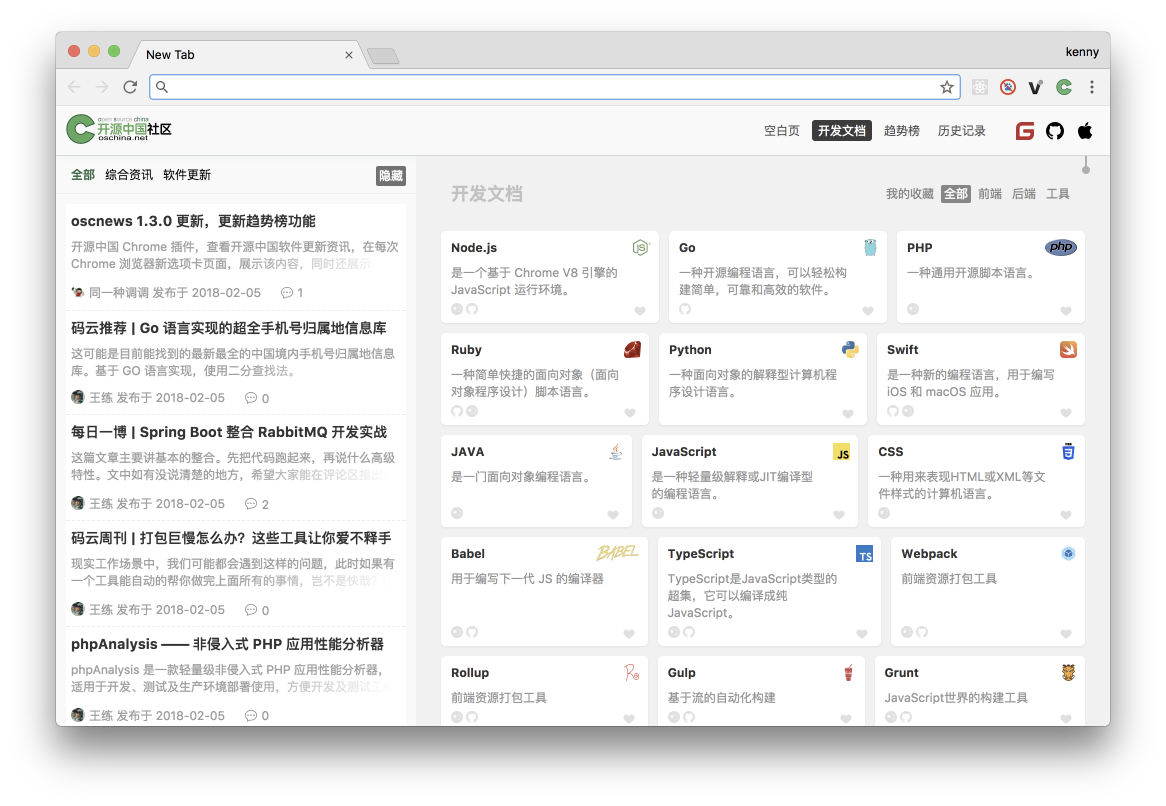1166x806 pixels.
Task: Open the GitHub octocat icon in header
Action: coord(1054,131)
